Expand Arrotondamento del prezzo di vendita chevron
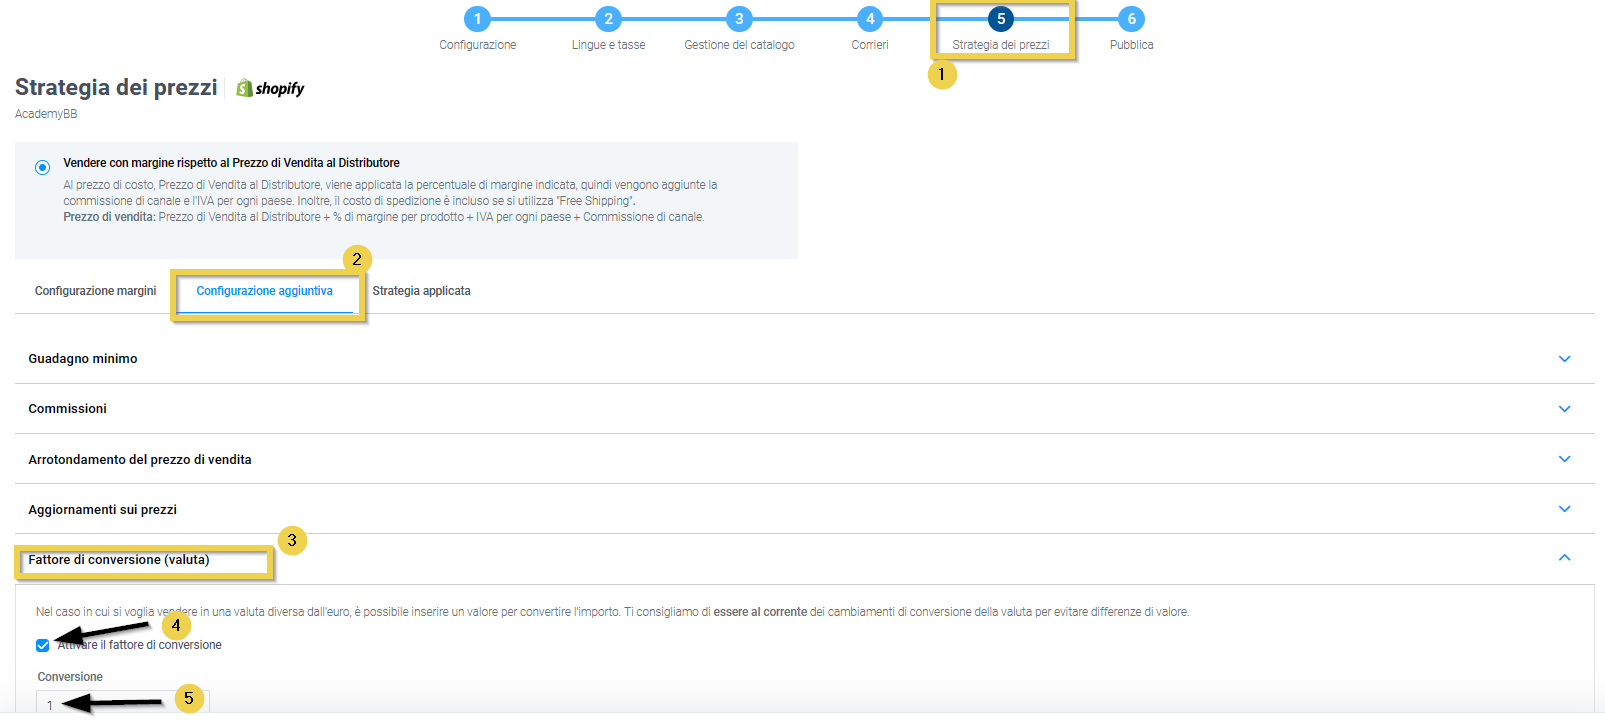Screen dimensions: 1605x725 click(1564, 459)
